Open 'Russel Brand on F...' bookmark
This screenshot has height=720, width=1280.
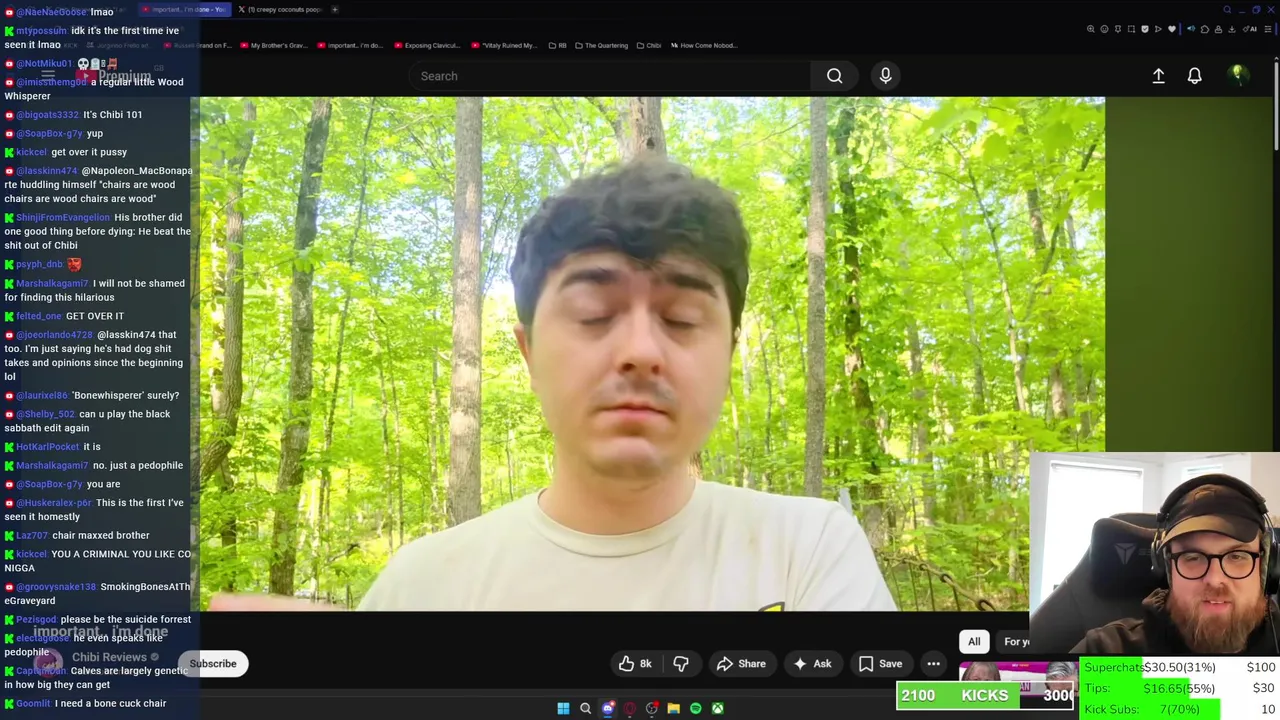coord(196,45)
